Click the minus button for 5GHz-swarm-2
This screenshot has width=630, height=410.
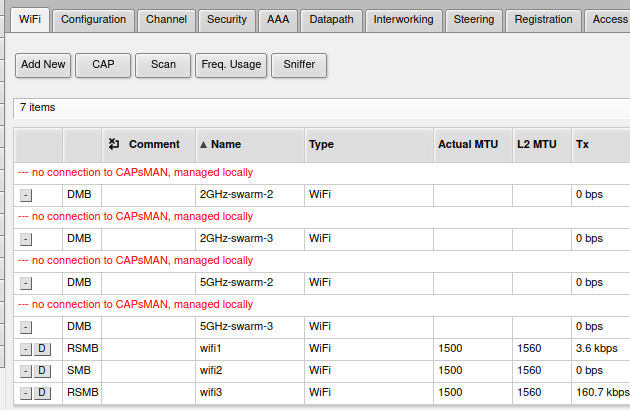pyautogui.click(x=26, y=283)
